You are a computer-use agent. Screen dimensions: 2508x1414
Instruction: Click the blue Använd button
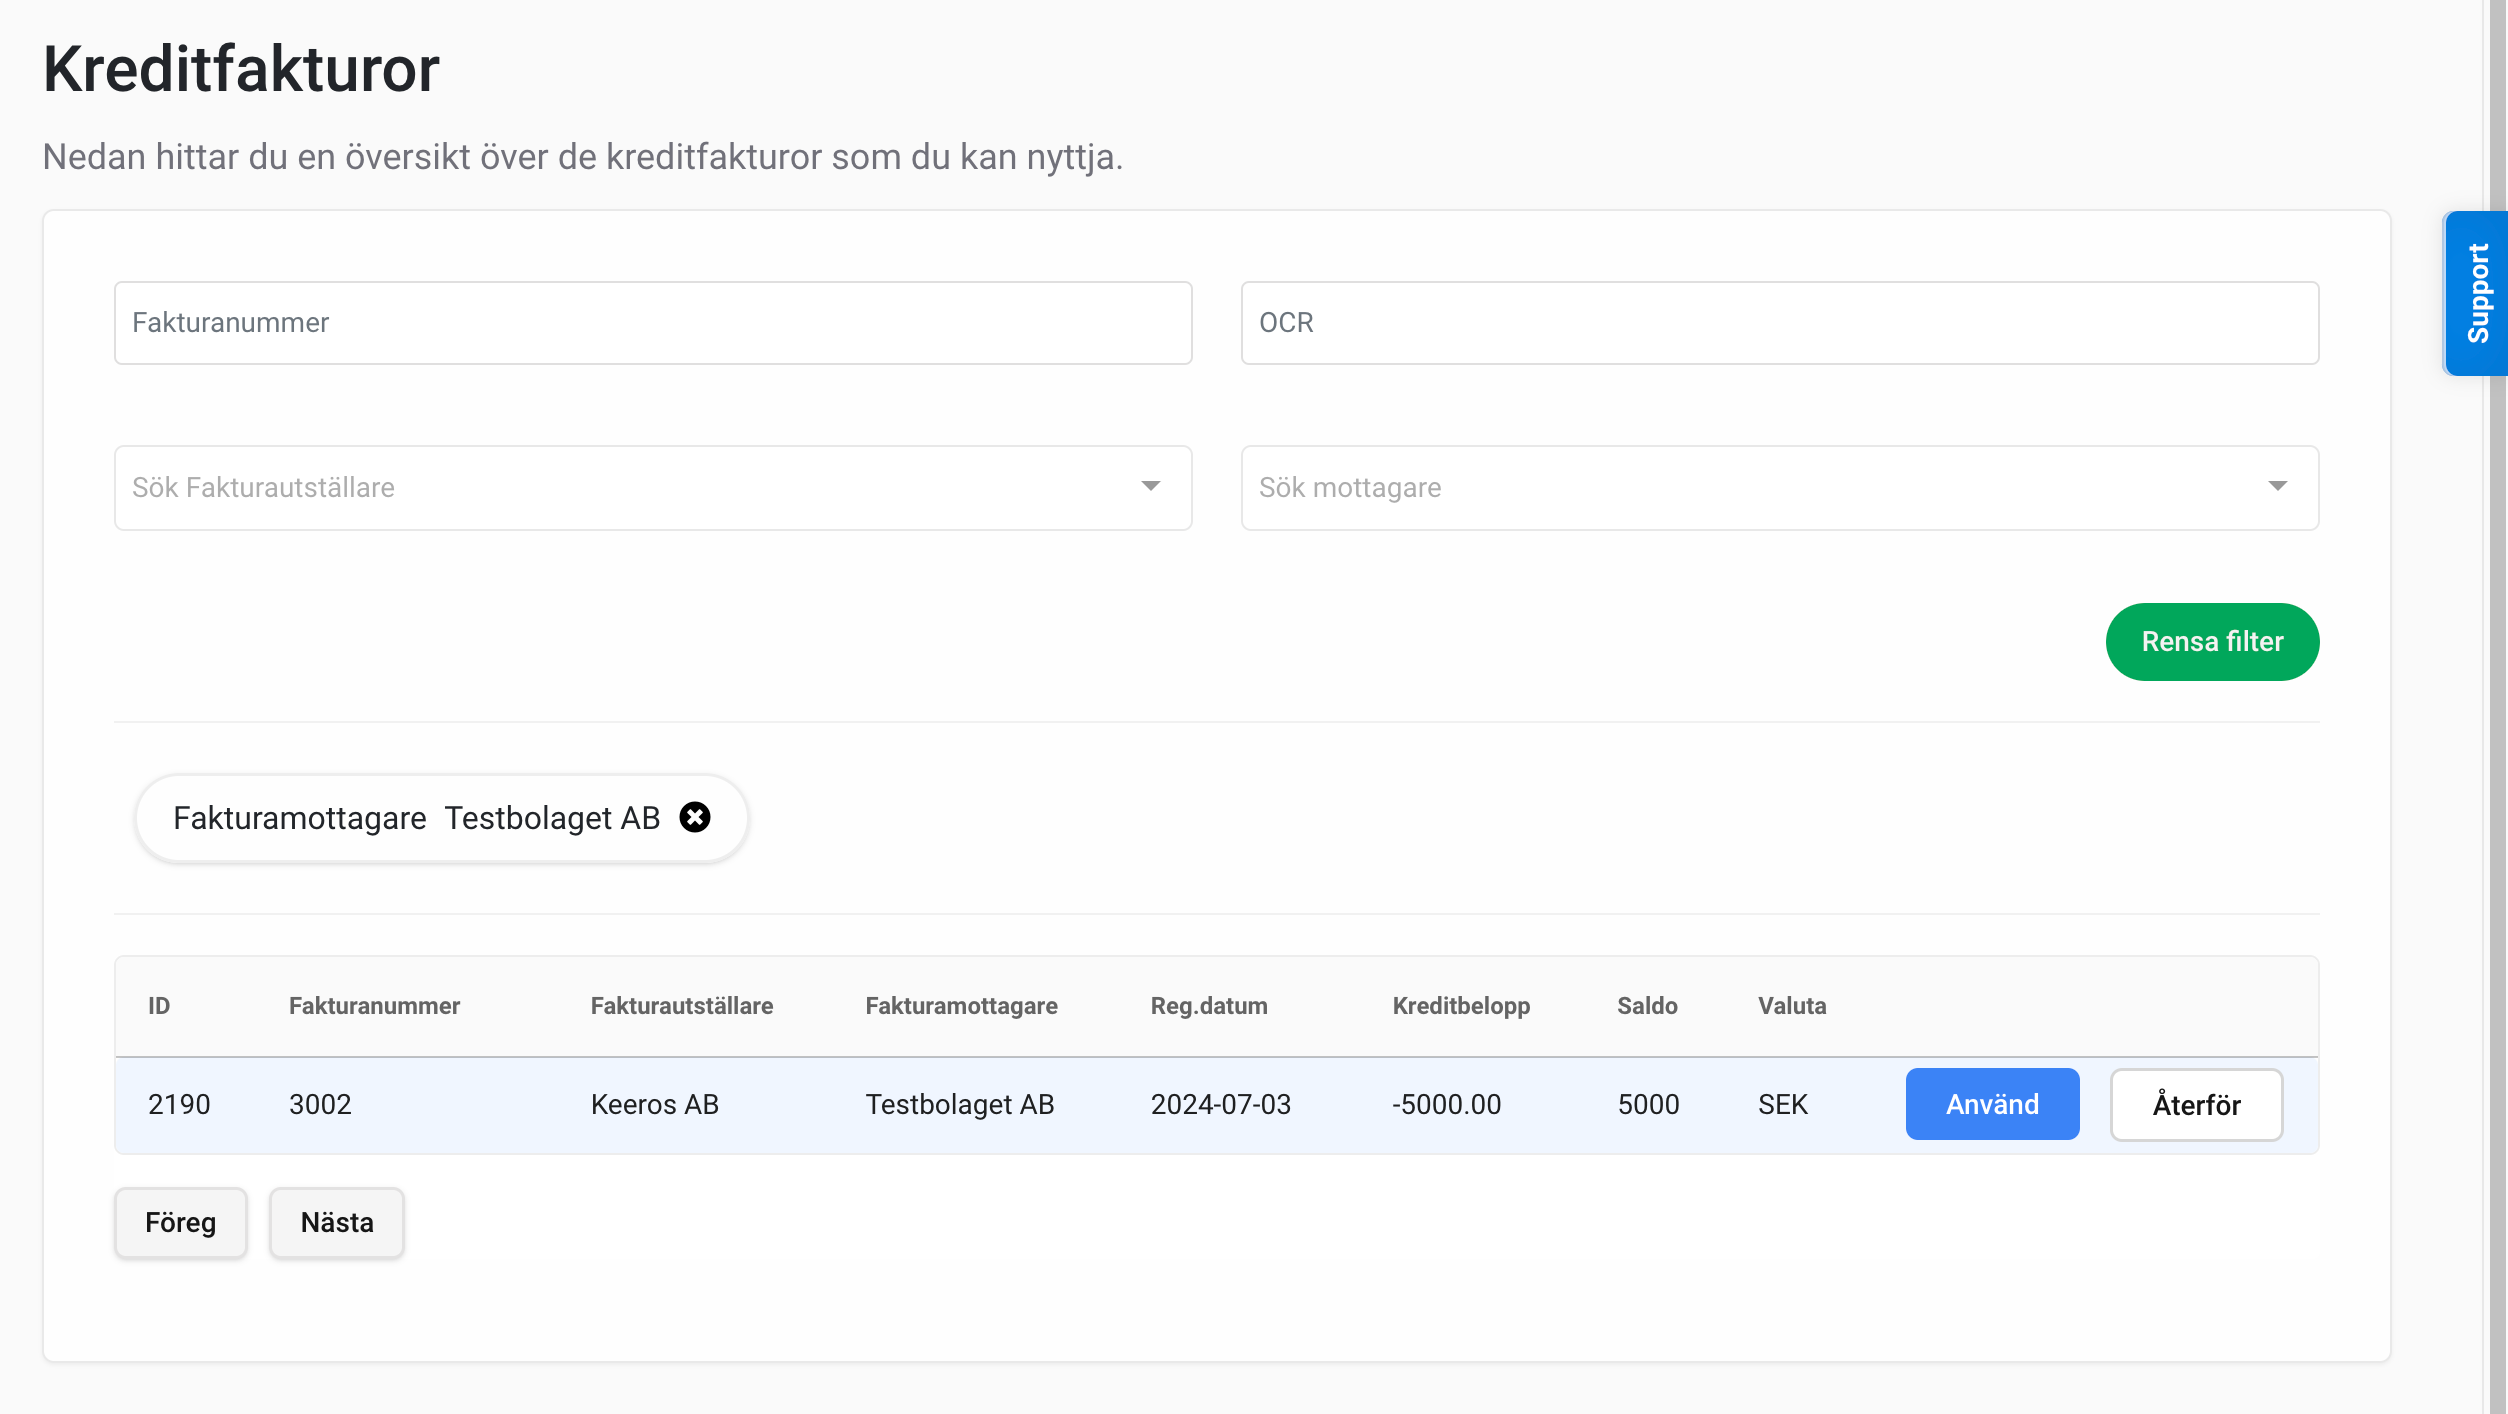1991,1103
